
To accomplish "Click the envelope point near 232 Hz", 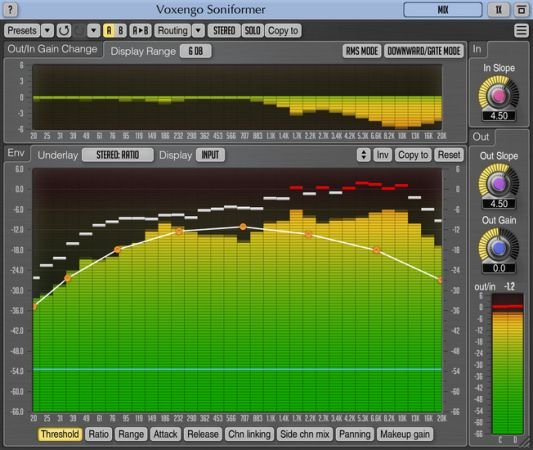I will pos(179,231).
